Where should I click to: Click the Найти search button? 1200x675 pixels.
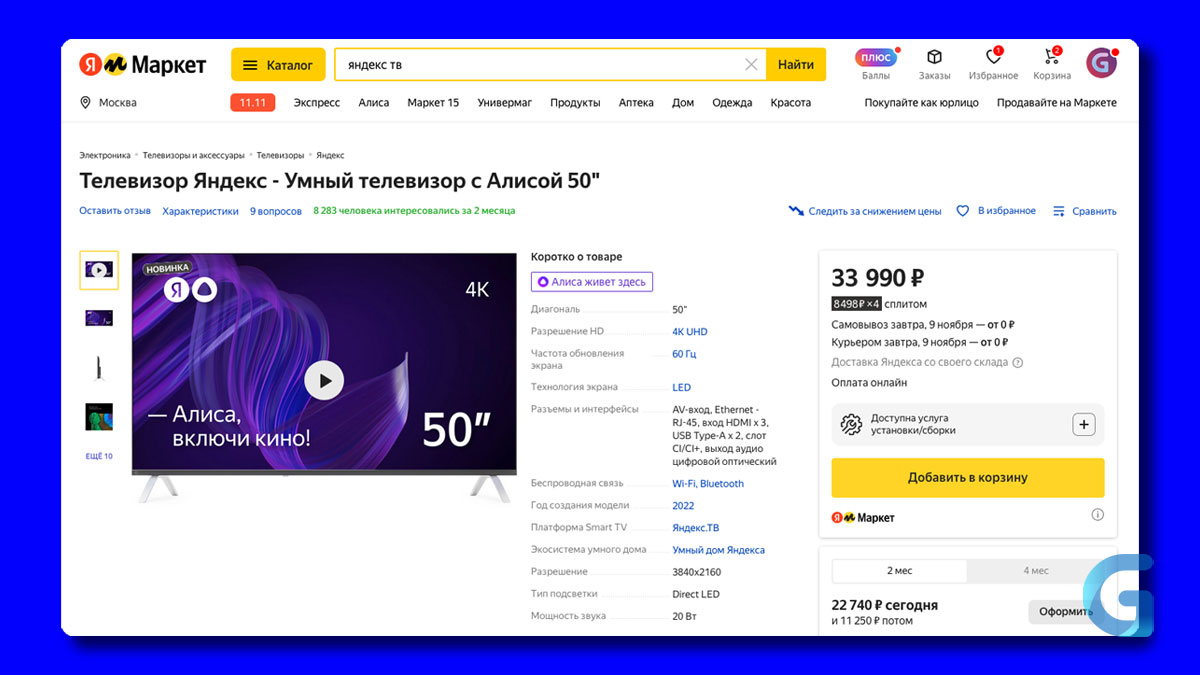pos(796,65)
